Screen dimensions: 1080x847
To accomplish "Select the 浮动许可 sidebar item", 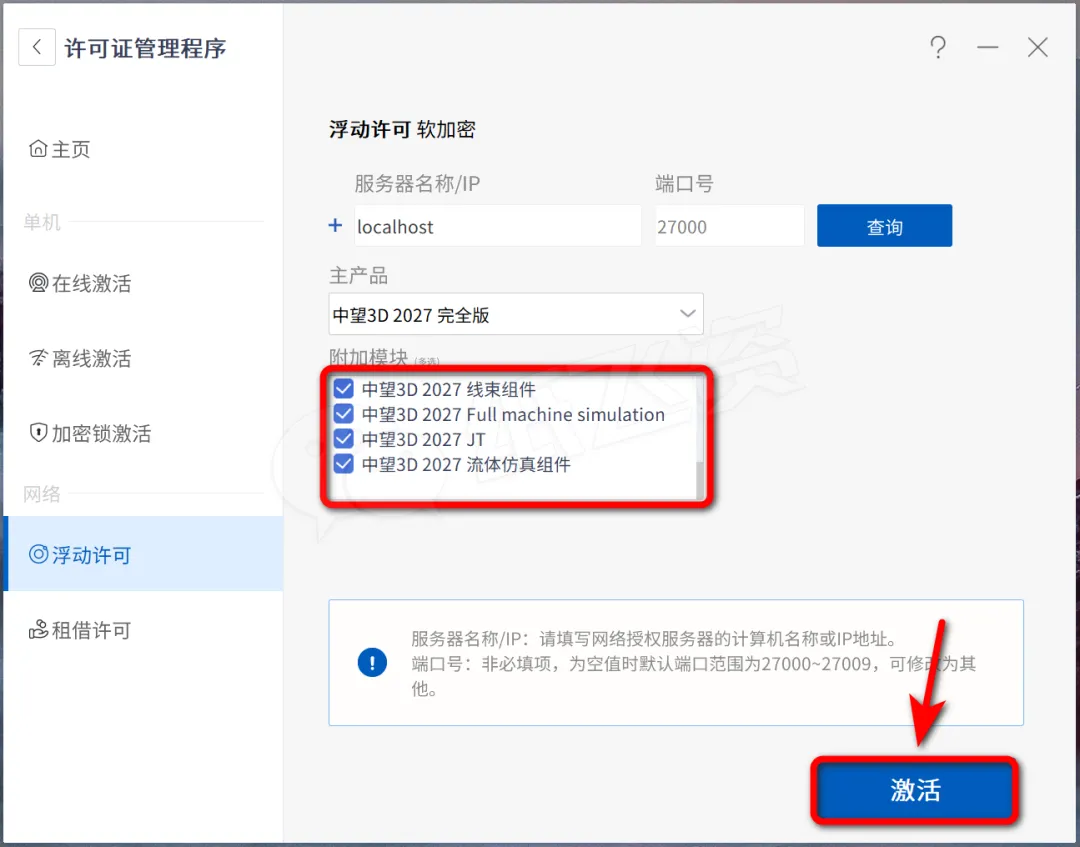I will 143,554.
